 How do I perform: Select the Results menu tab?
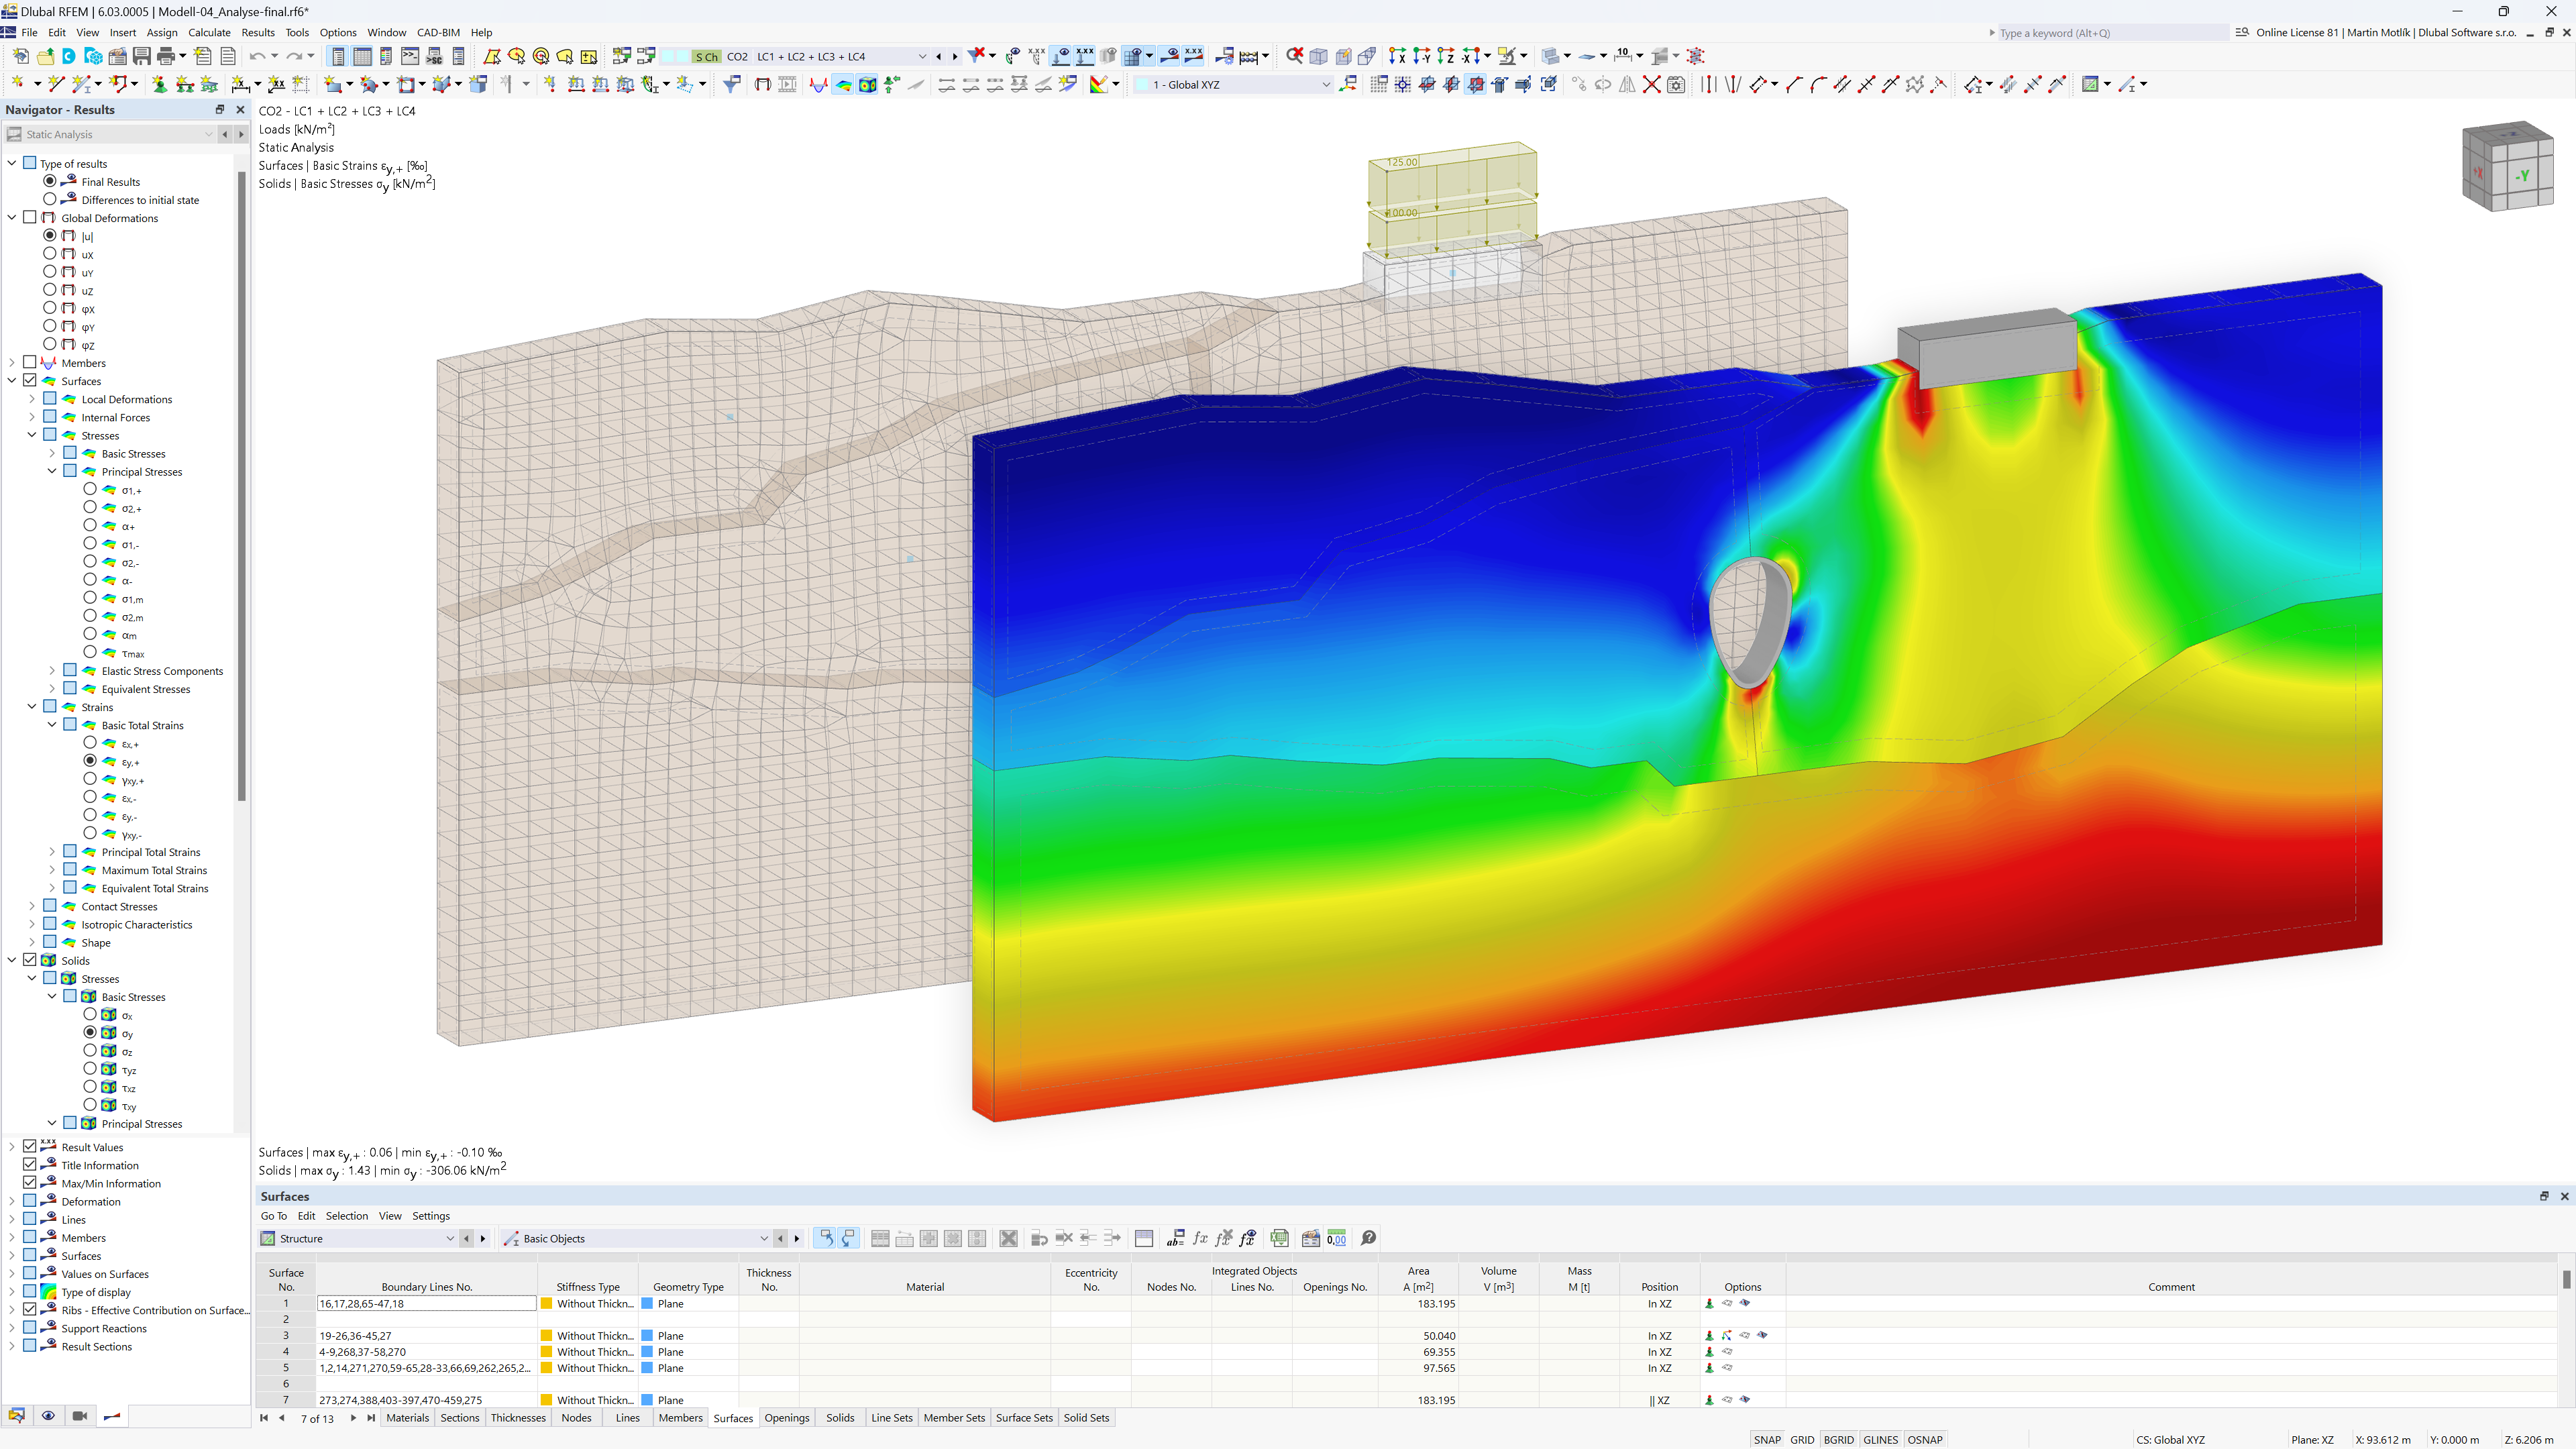pyautogui.click(x=256, y=32)
